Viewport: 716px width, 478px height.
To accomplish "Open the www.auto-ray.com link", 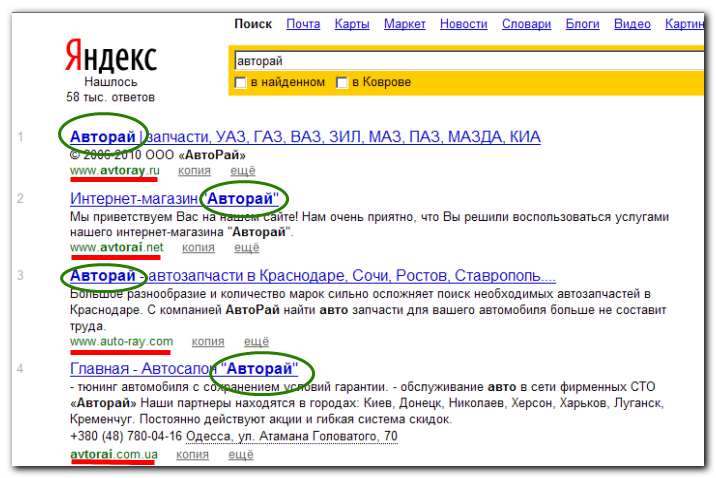I will click(121, 341).
